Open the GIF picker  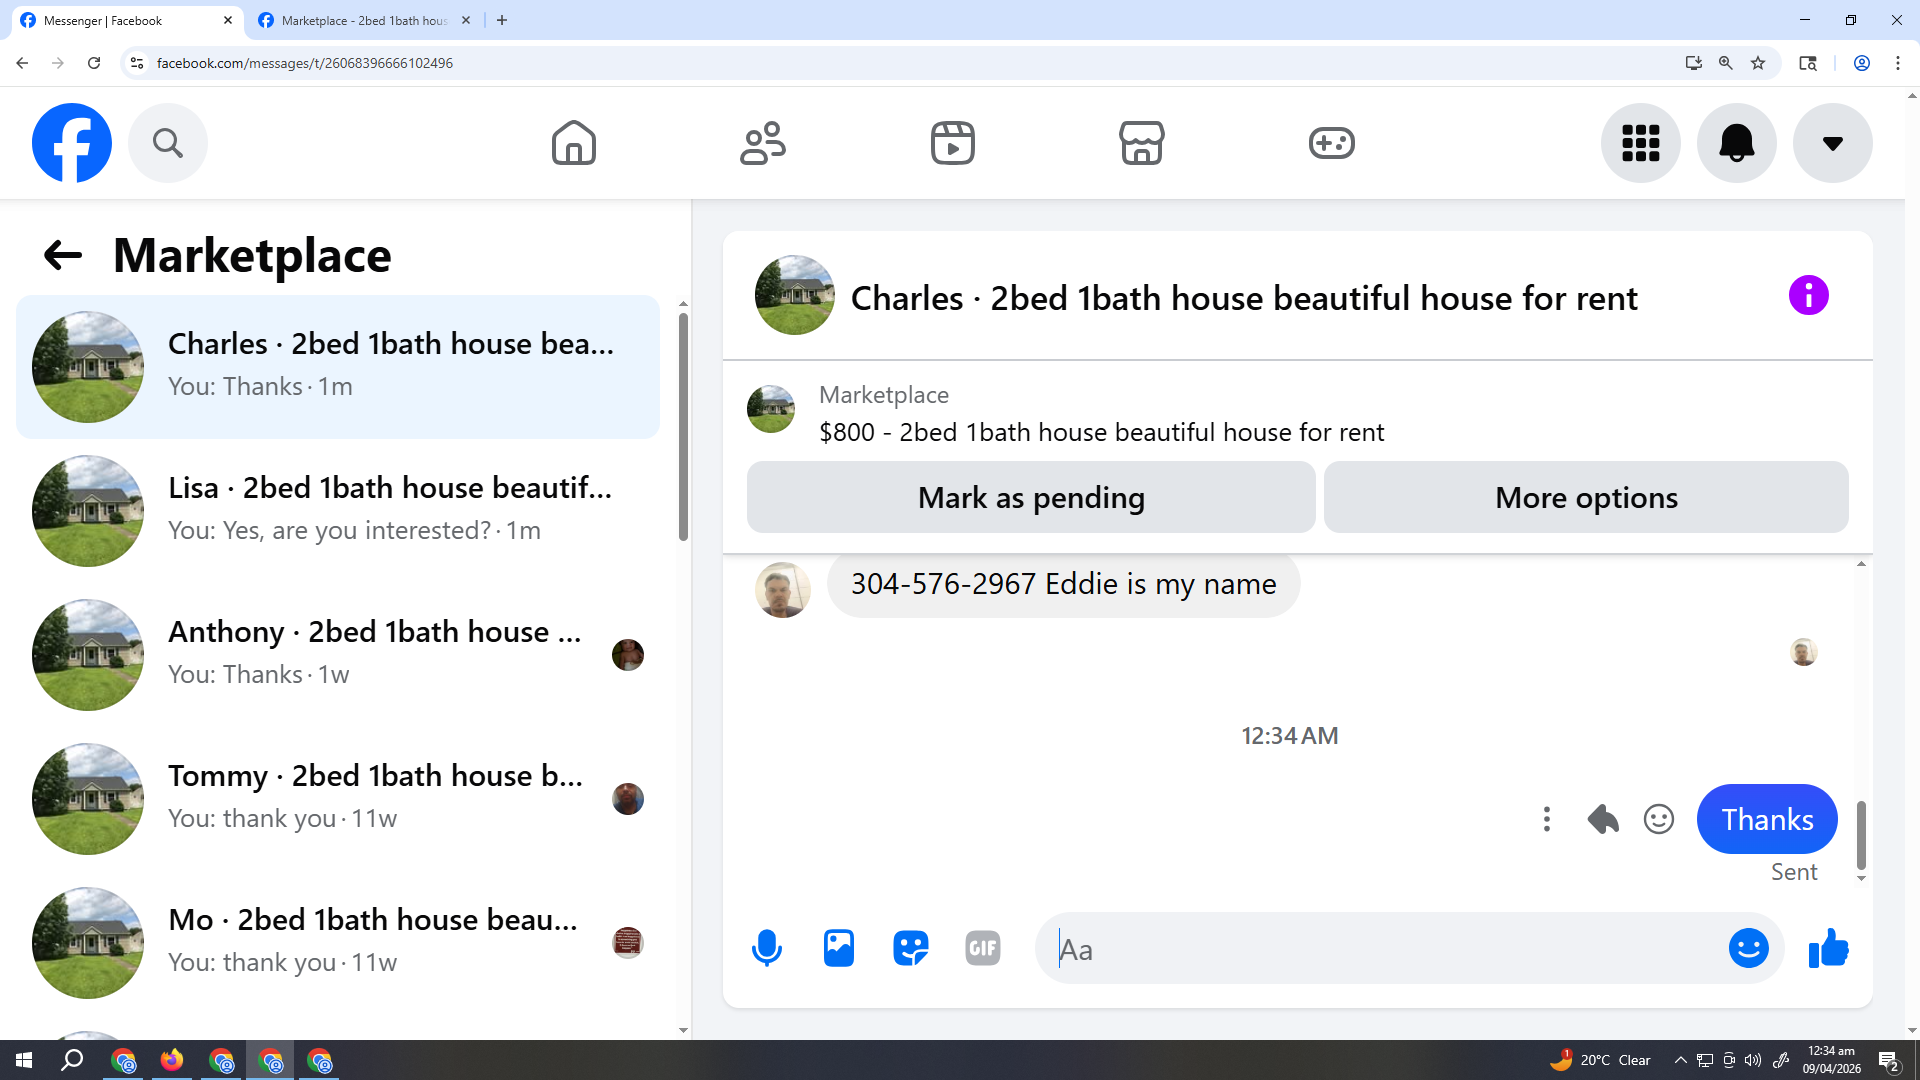click(982, 948)
